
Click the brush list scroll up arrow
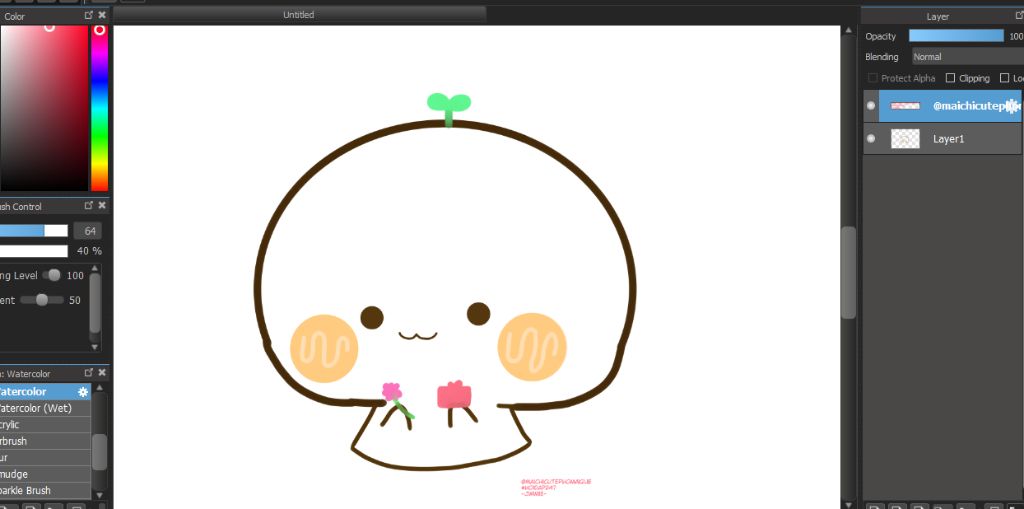(x=99, y=387)
